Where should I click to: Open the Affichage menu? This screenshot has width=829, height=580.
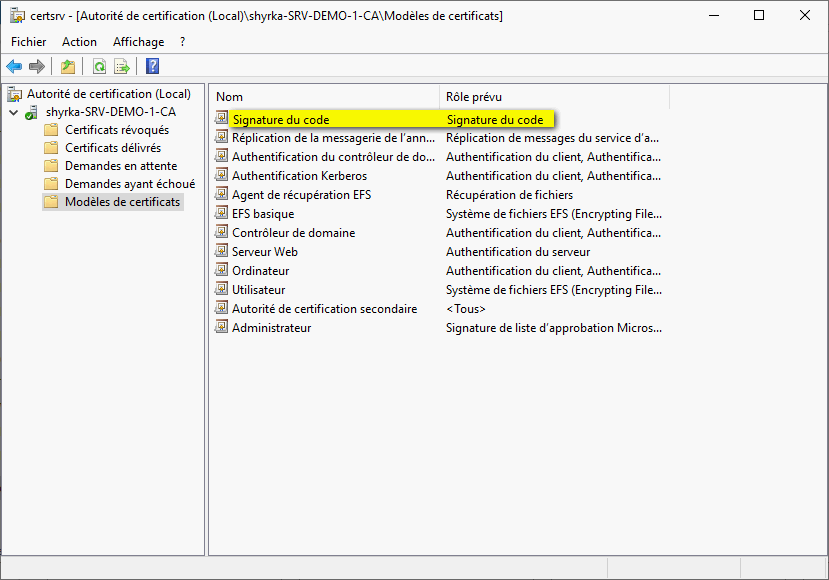[x=138, y=42]
